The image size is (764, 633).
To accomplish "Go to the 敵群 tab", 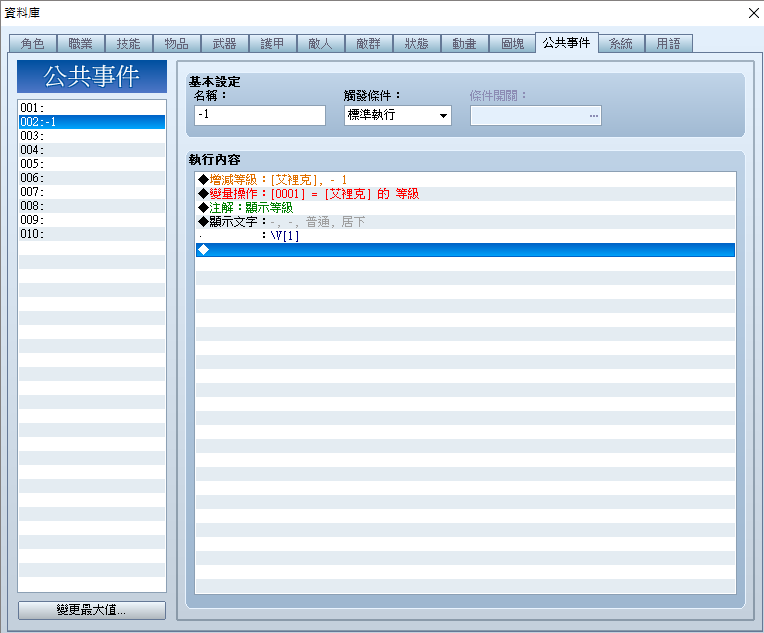I will [368, 43].
